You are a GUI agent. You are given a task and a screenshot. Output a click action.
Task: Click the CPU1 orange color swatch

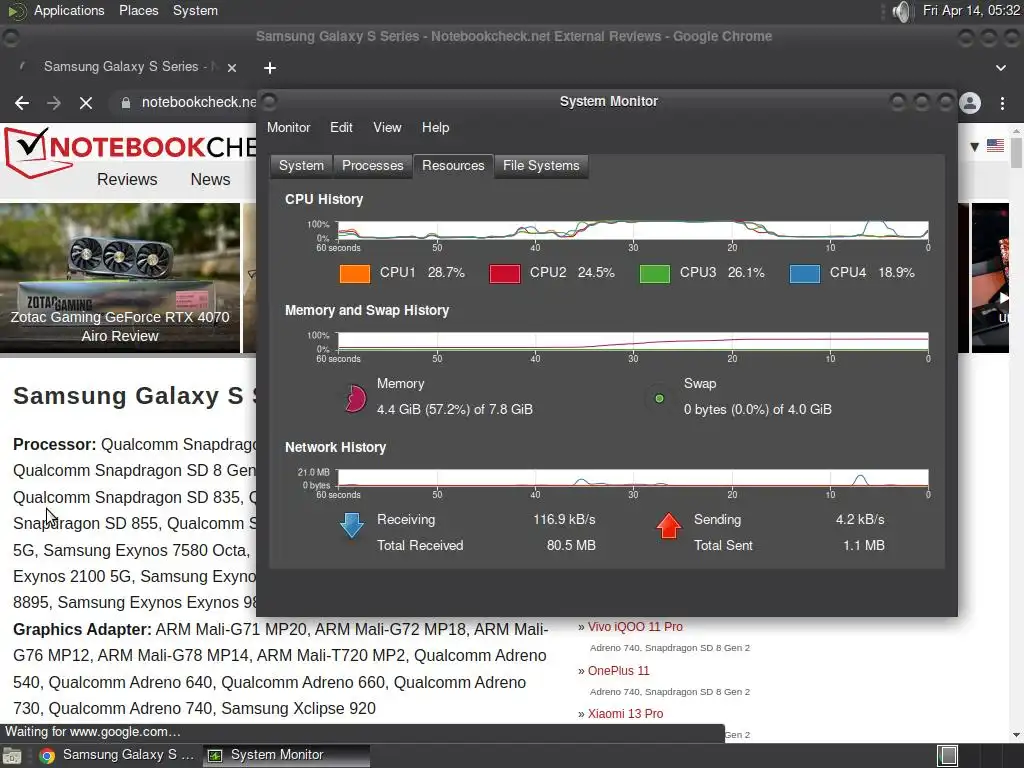pyautogui.click(x=355, y=273)
